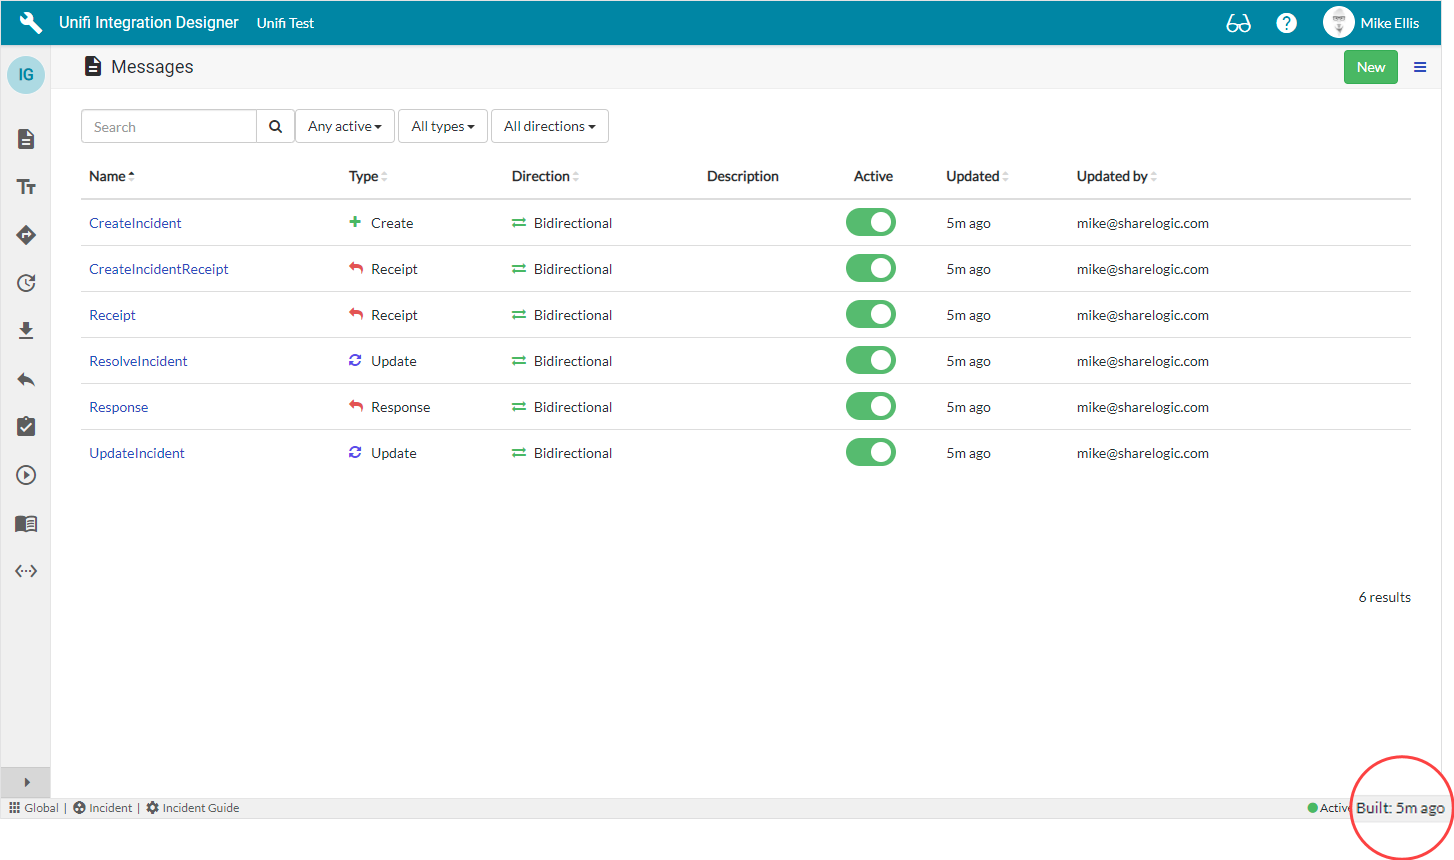Disable the ResolveIncident active toggle
This screenshot has width=1454, height=860.
coord(870,360)
